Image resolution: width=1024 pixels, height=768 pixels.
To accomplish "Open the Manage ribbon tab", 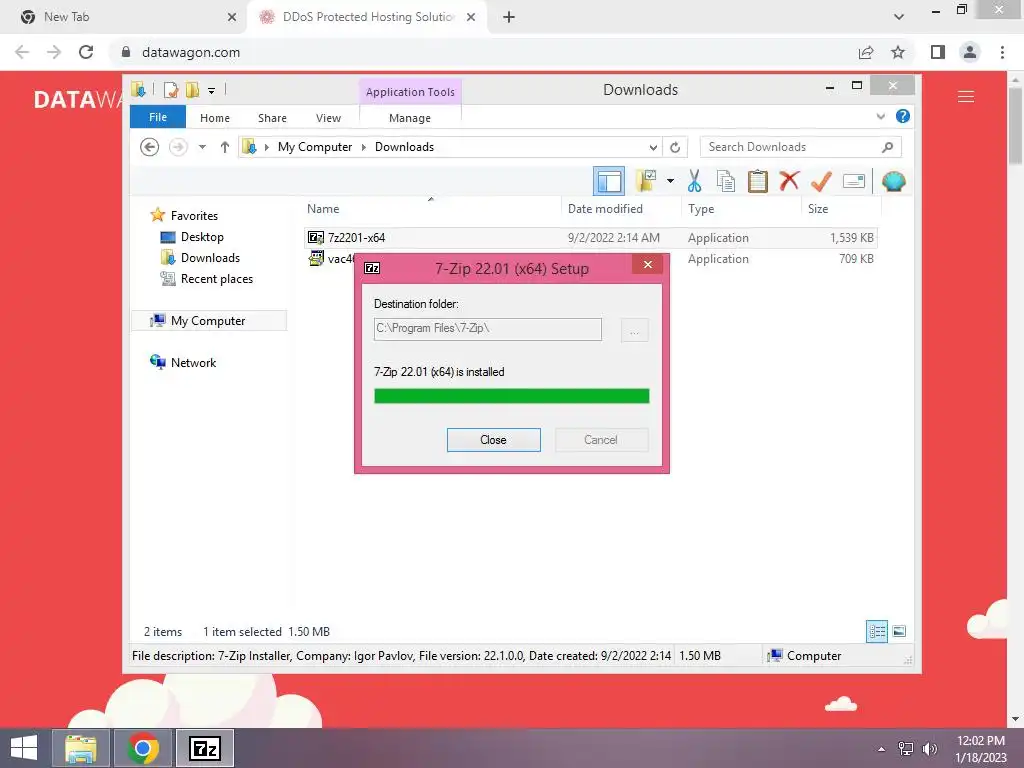I will point(409,118).
